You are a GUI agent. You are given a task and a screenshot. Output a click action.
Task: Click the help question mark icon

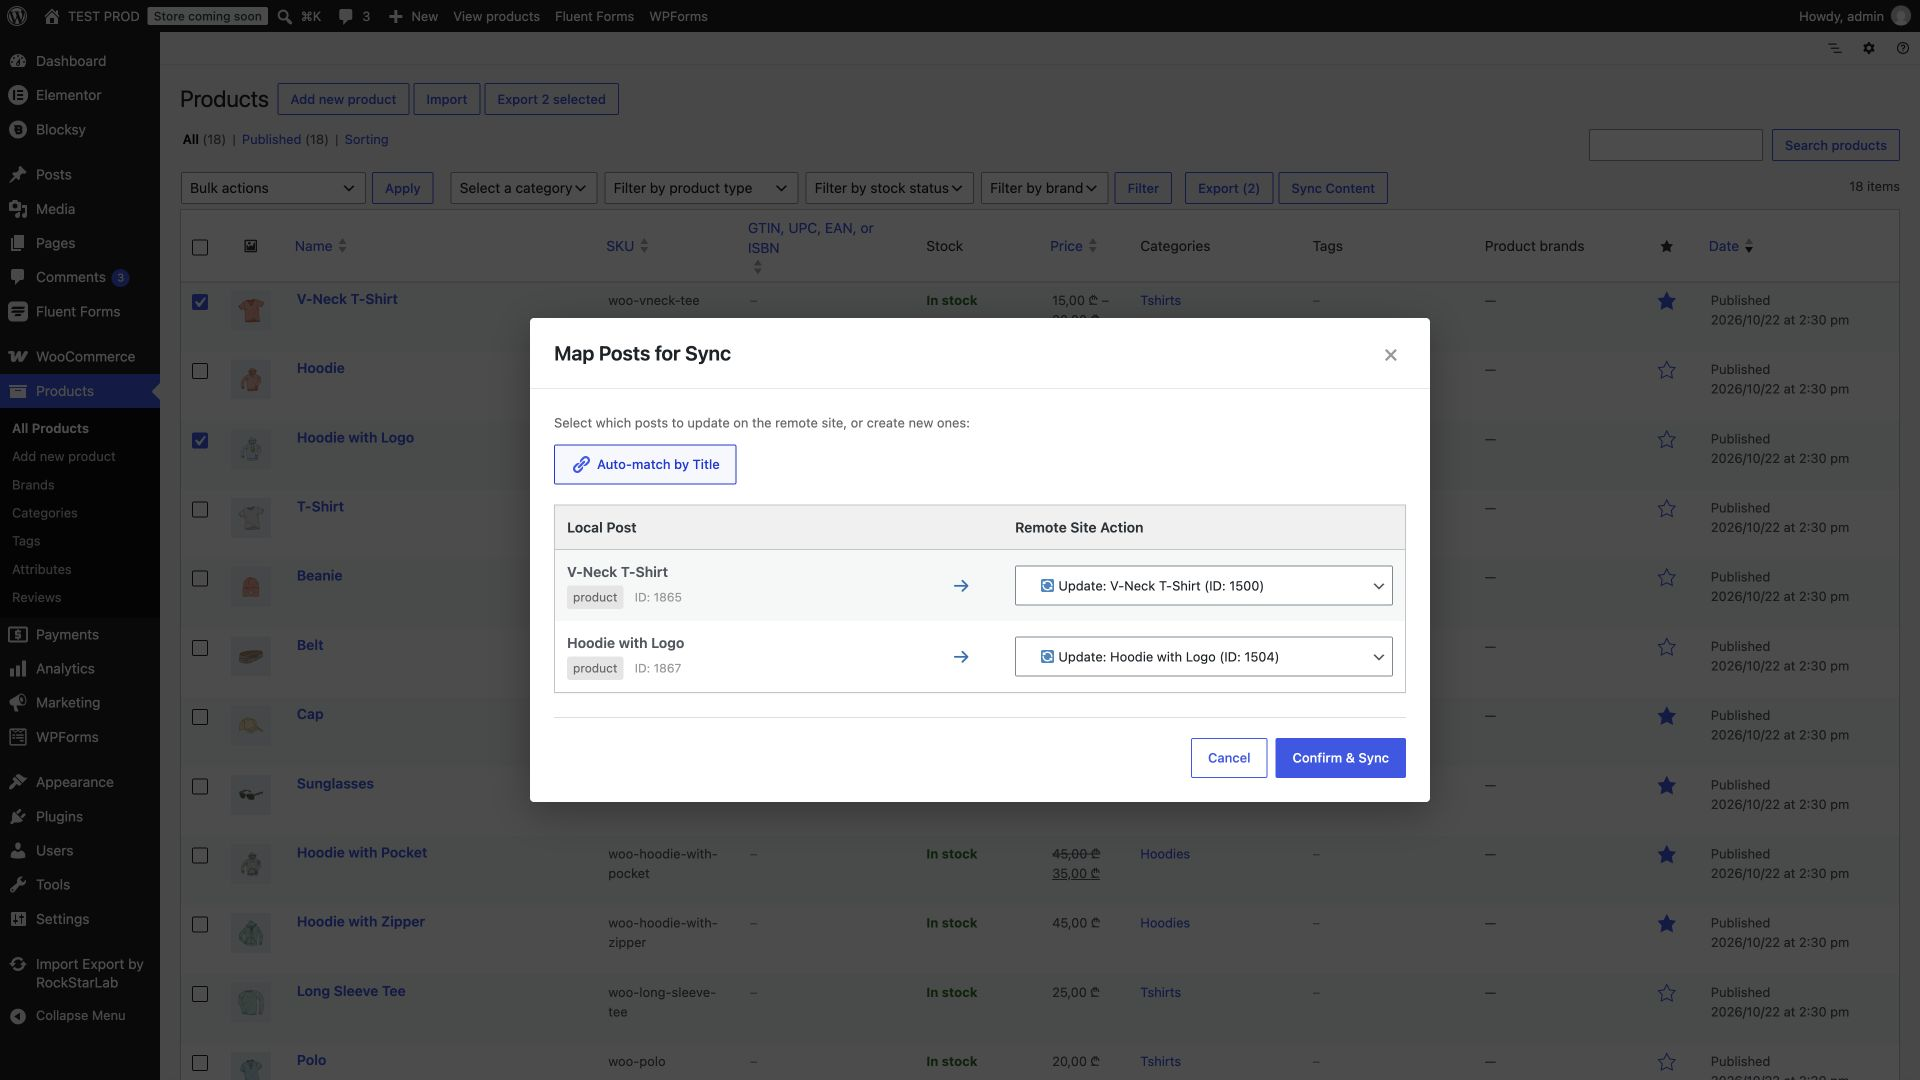point(1902,48)
